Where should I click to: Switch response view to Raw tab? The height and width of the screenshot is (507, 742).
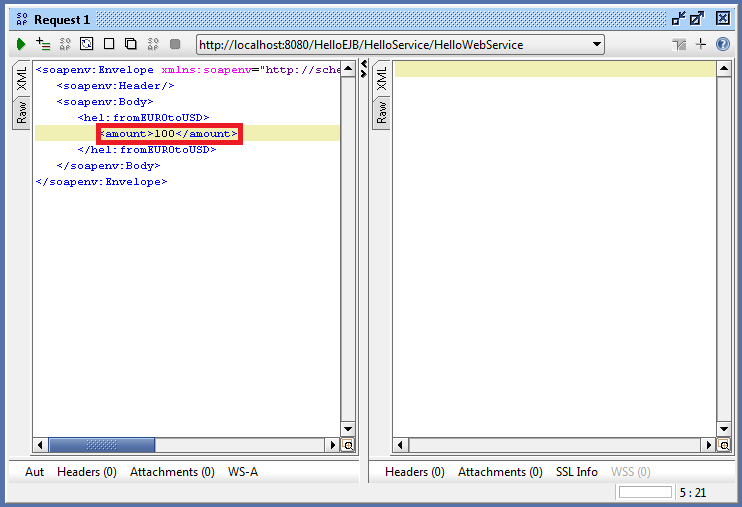[381, 112]
